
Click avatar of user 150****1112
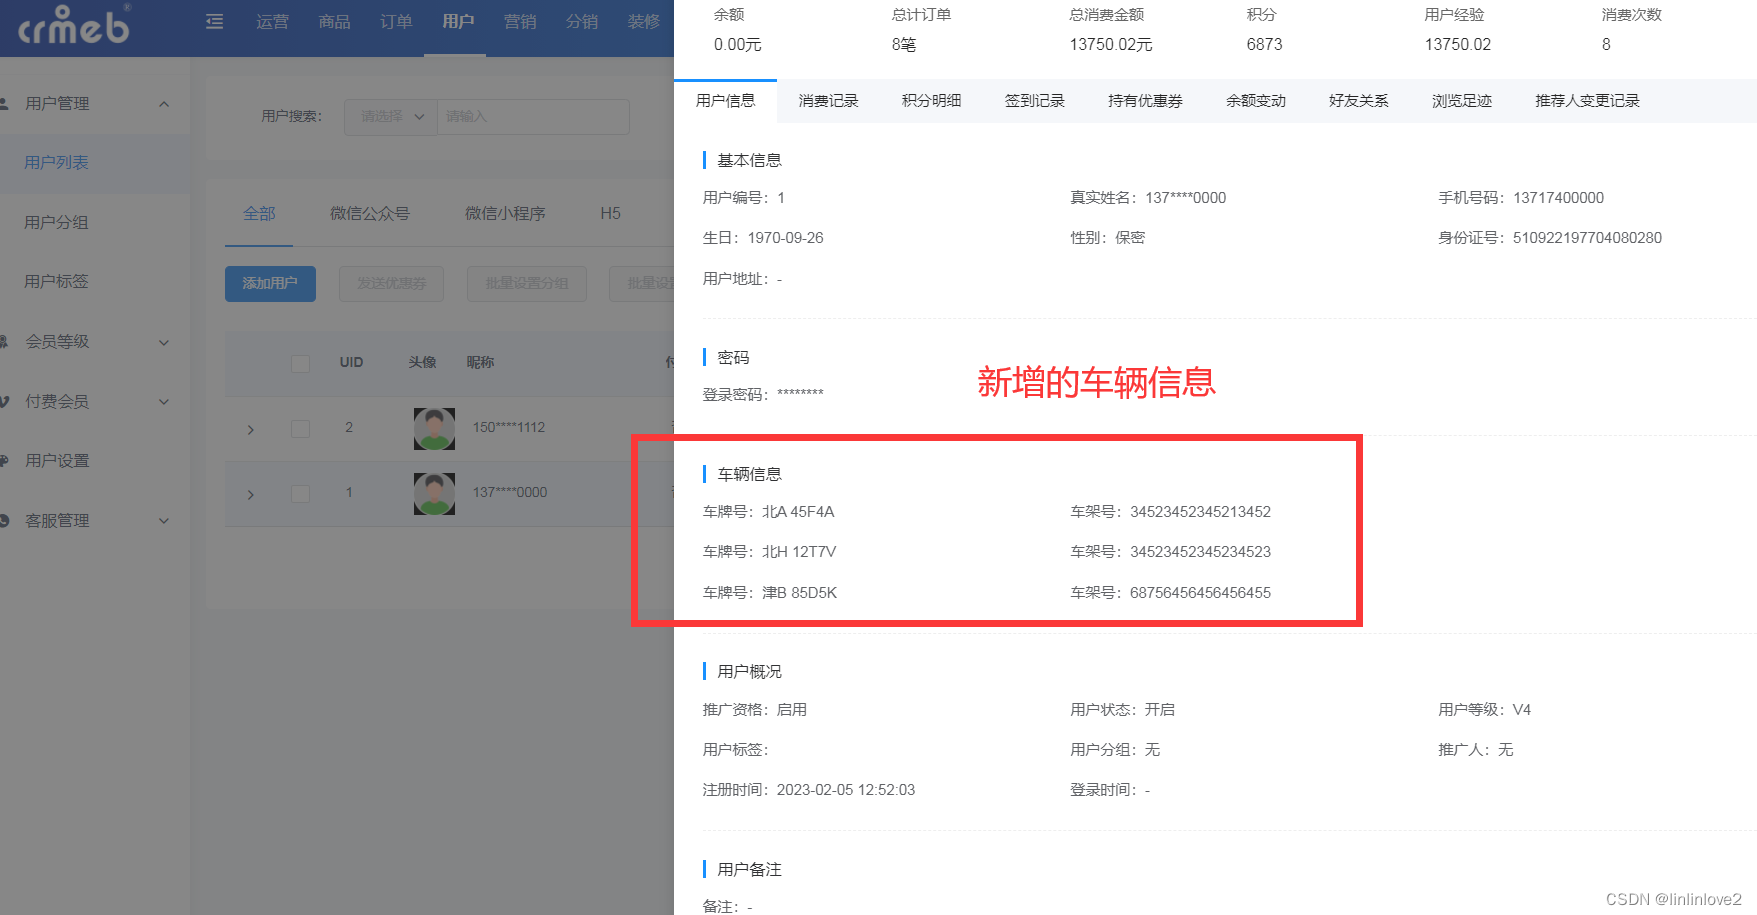pos(434,428)
